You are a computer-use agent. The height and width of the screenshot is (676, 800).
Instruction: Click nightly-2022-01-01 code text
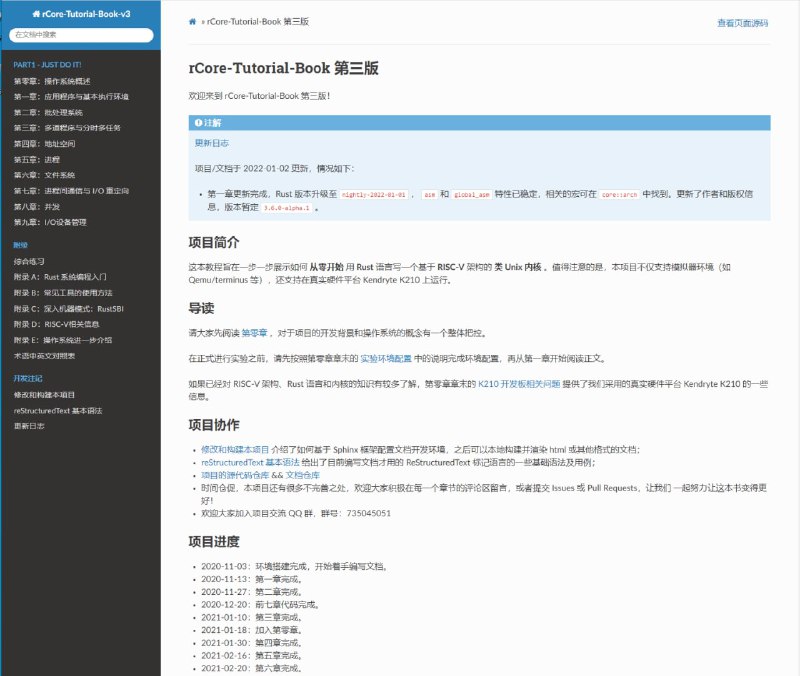373,194
